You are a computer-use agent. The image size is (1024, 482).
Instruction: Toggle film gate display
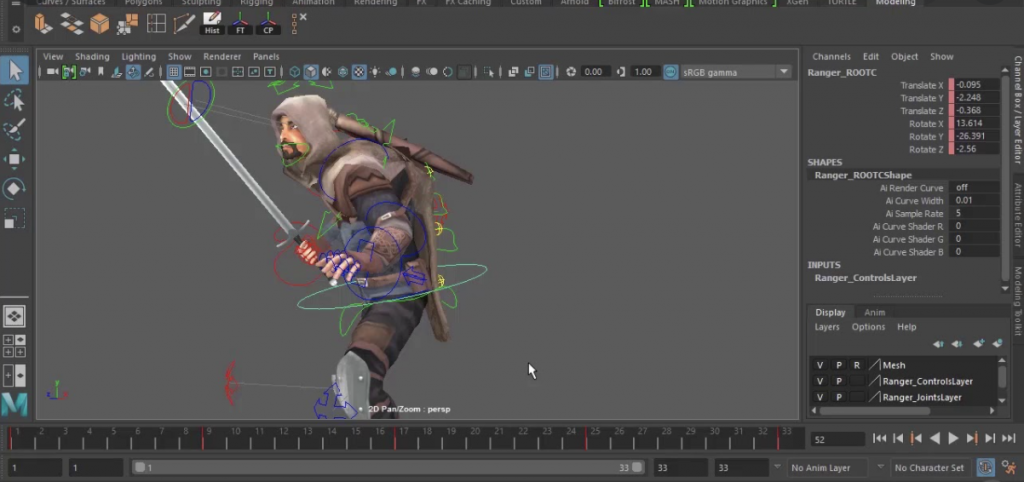coord(189,72)
